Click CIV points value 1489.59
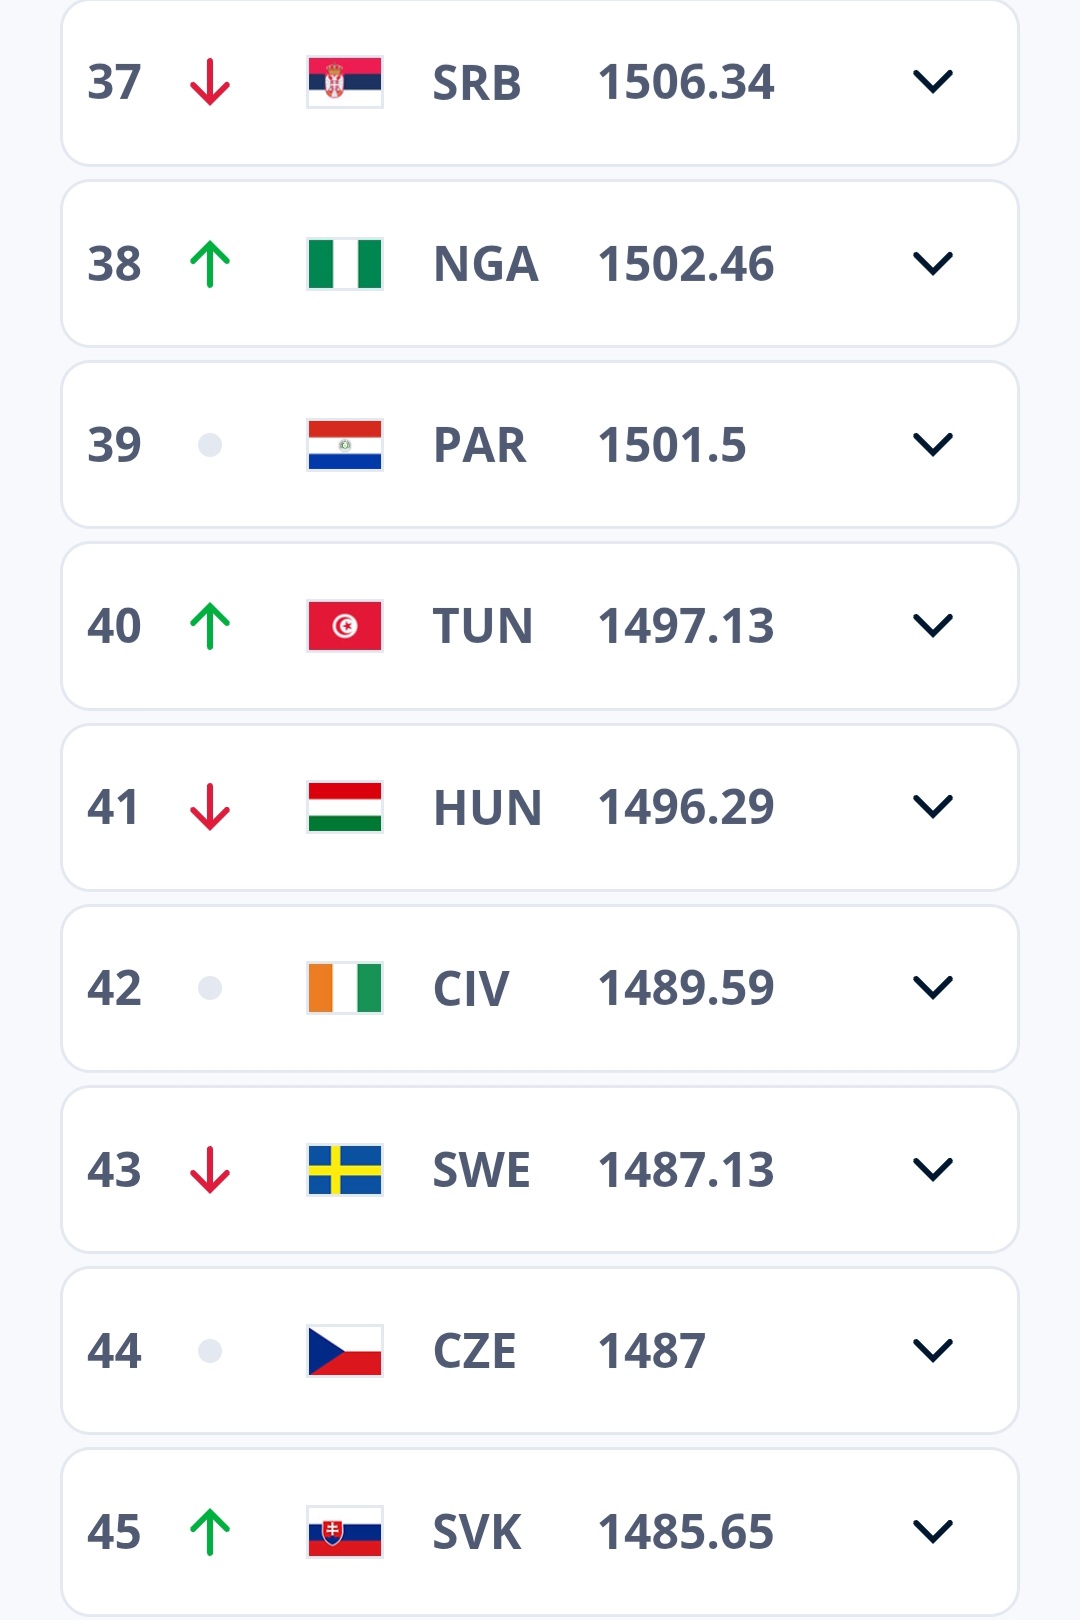Image resolution: width=1080 pixels, height=1620 pixels. (x=686, y=988)
